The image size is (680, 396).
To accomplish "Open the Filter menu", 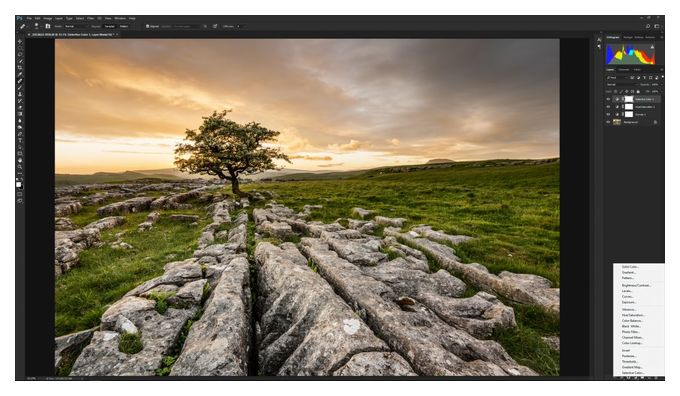I will (90, 18).
